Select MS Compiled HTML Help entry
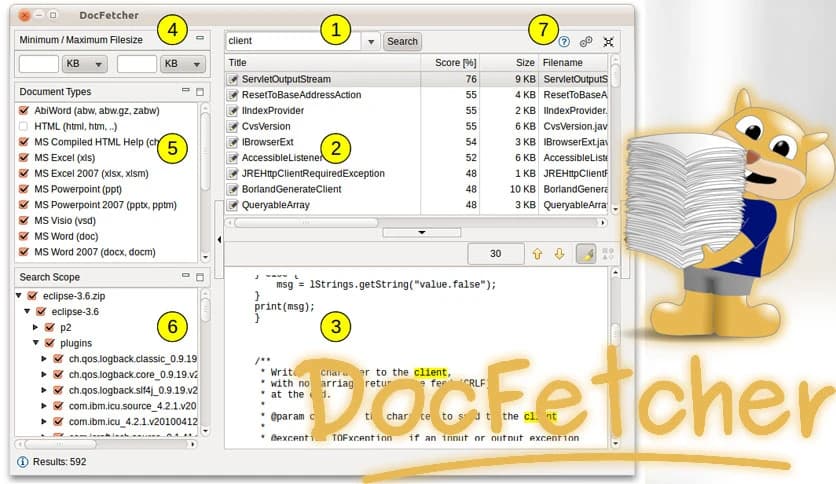The image size is (836, 484). pyautogui.click(x=97, y=142)
